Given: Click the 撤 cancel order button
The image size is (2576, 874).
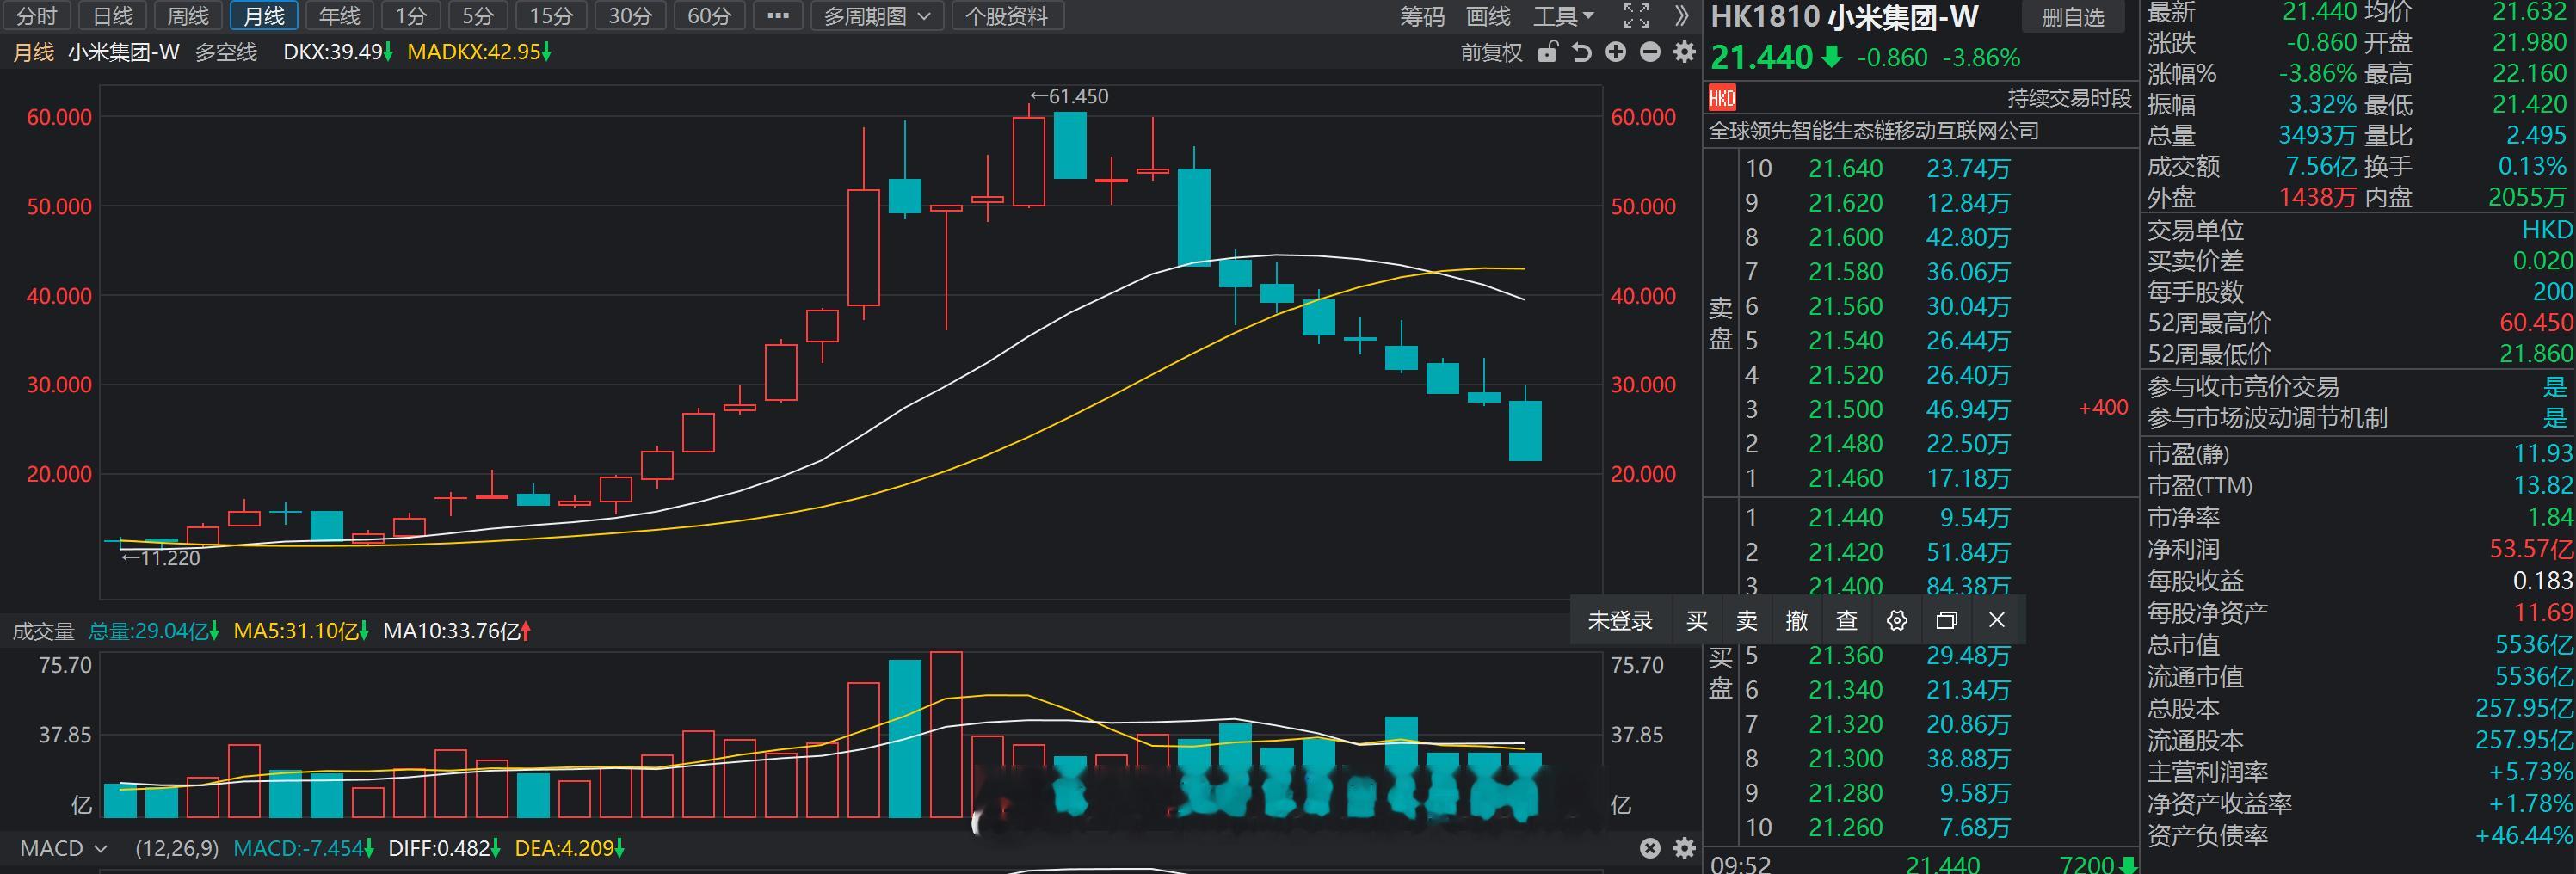Looking at the screenshot, I should 1797,621.
